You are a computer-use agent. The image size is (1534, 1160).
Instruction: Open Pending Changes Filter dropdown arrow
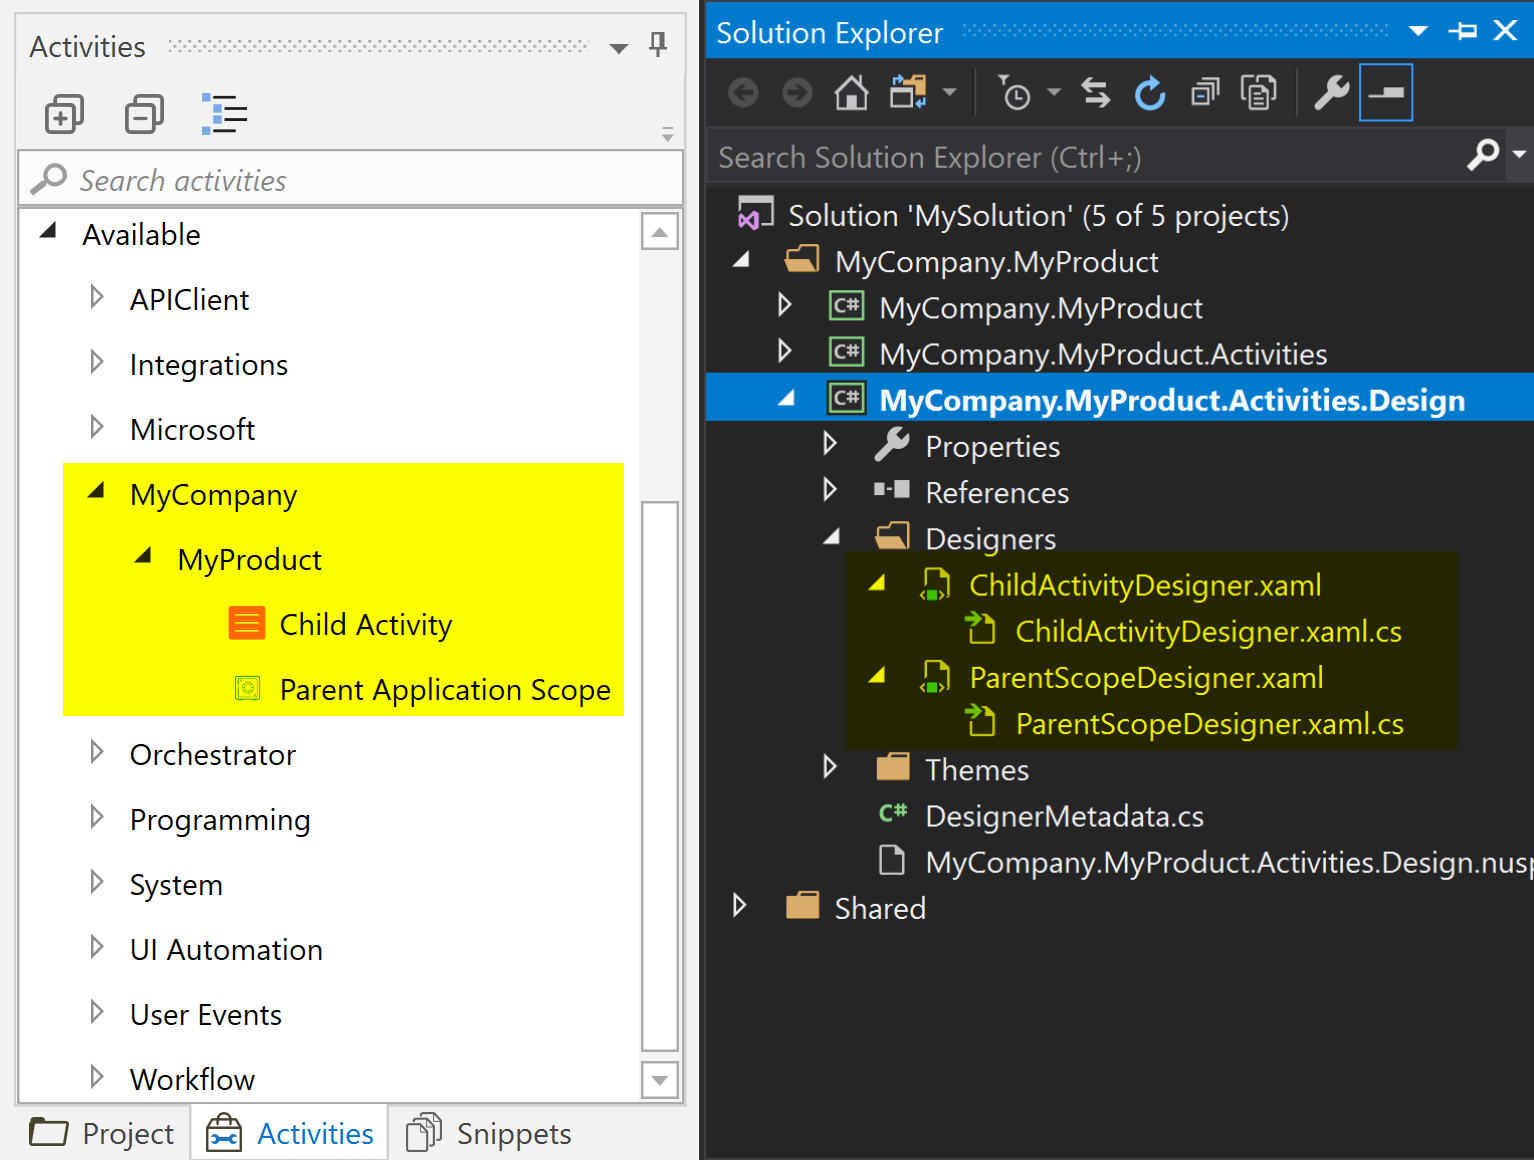[x=1054, y=93]
